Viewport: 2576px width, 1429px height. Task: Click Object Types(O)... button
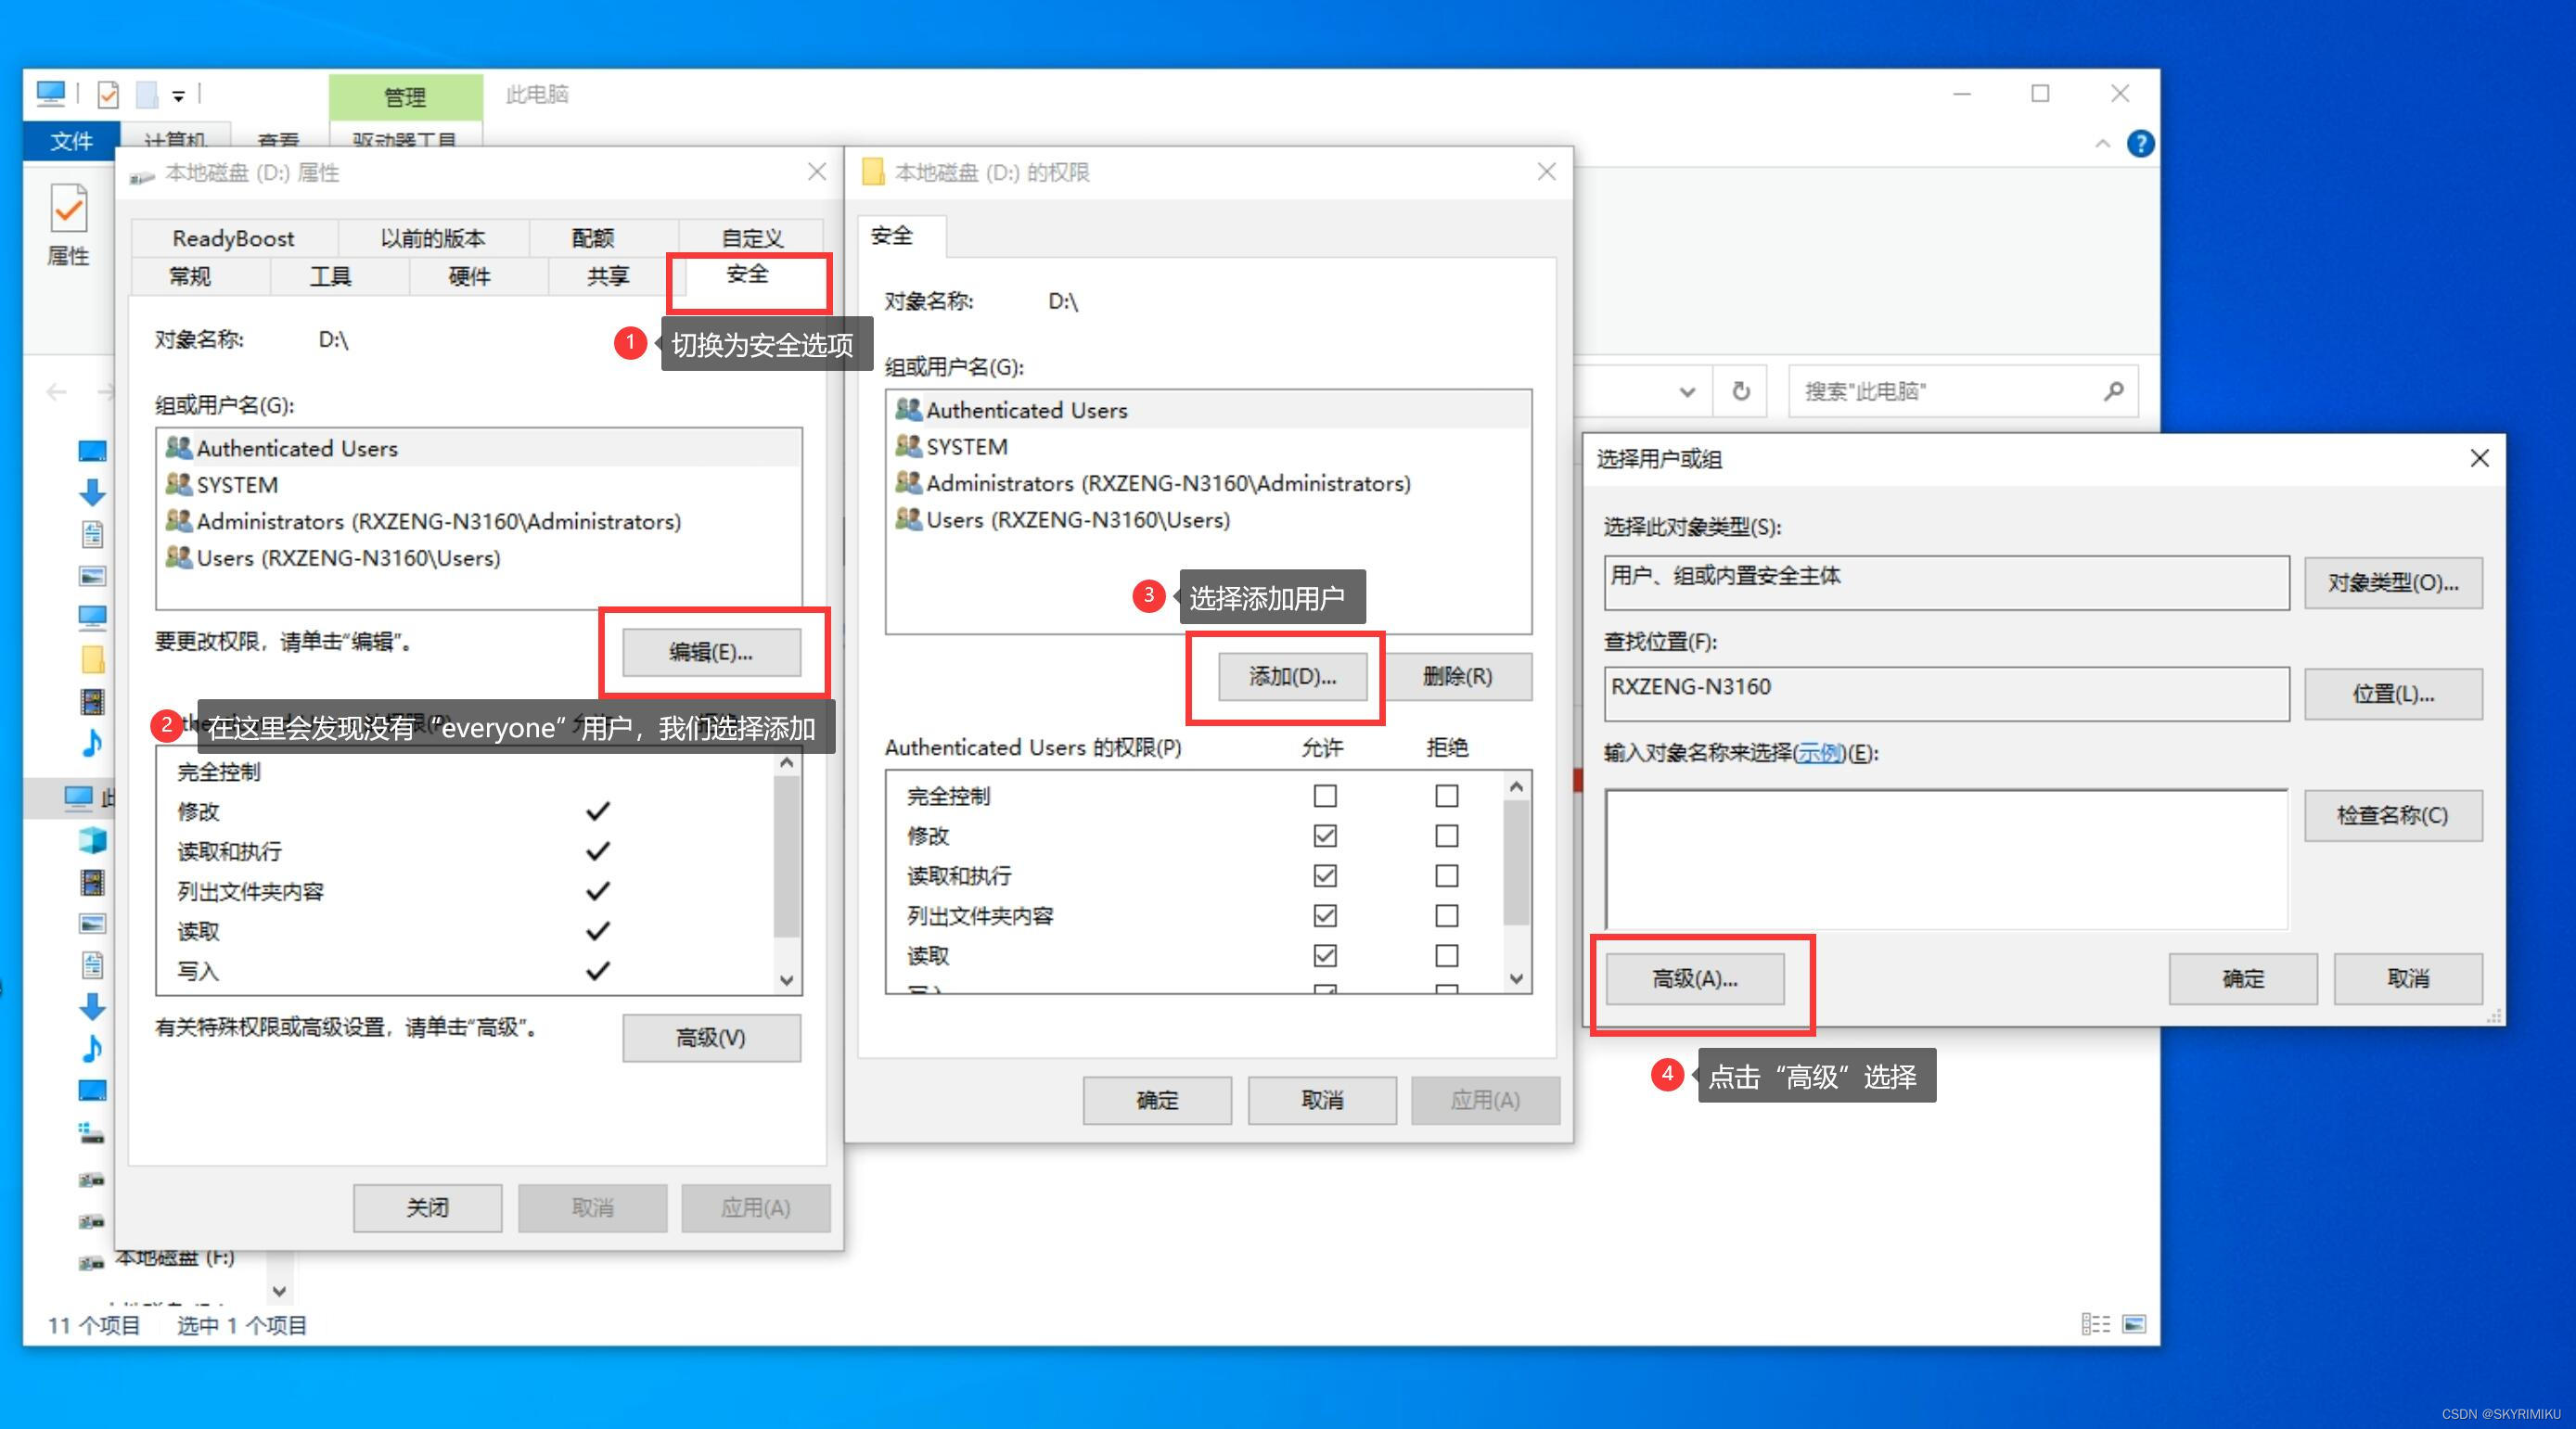tap(2393, 582)
